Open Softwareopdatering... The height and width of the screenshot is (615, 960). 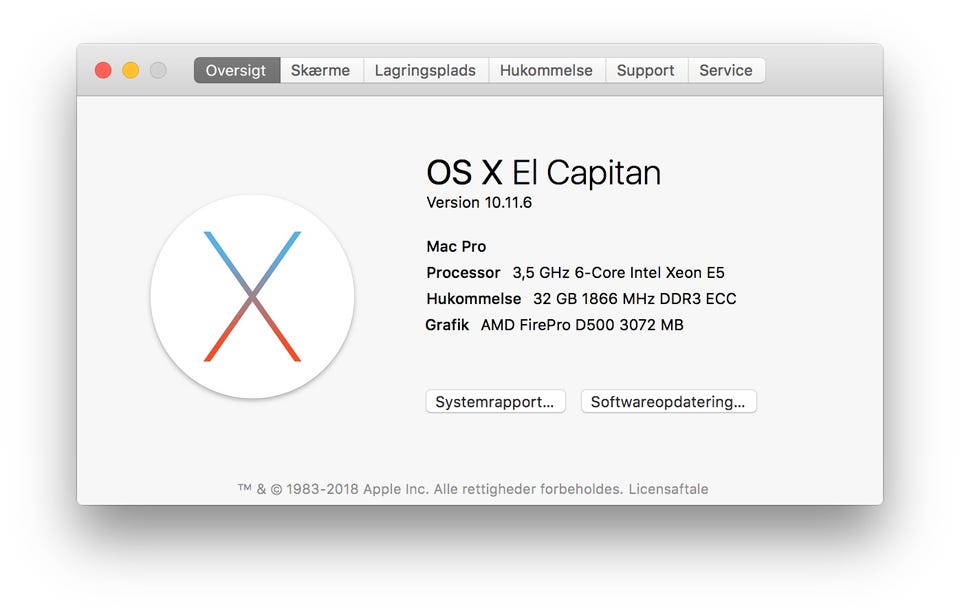tap(669, 402)
